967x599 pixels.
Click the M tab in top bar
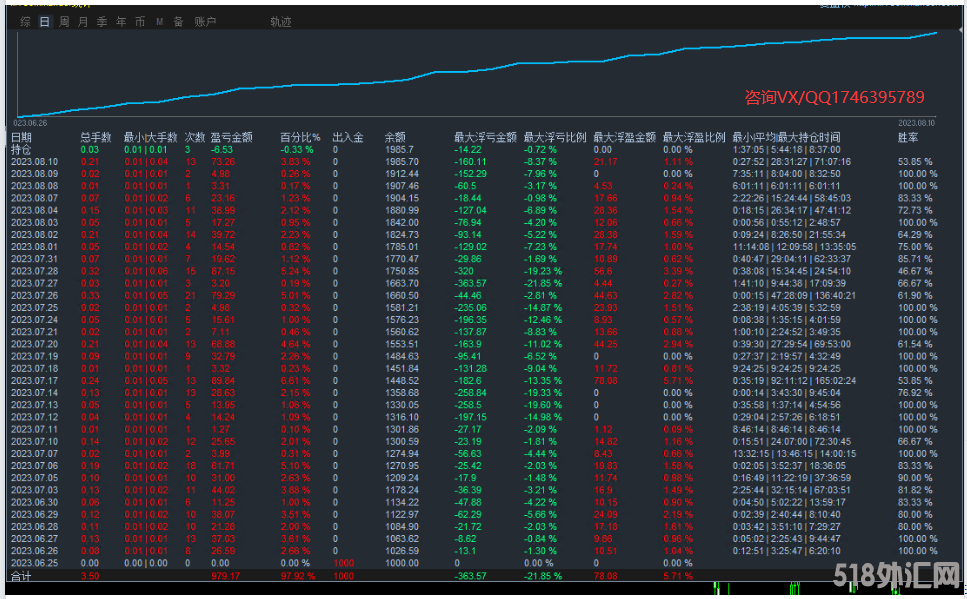[159, 21]
